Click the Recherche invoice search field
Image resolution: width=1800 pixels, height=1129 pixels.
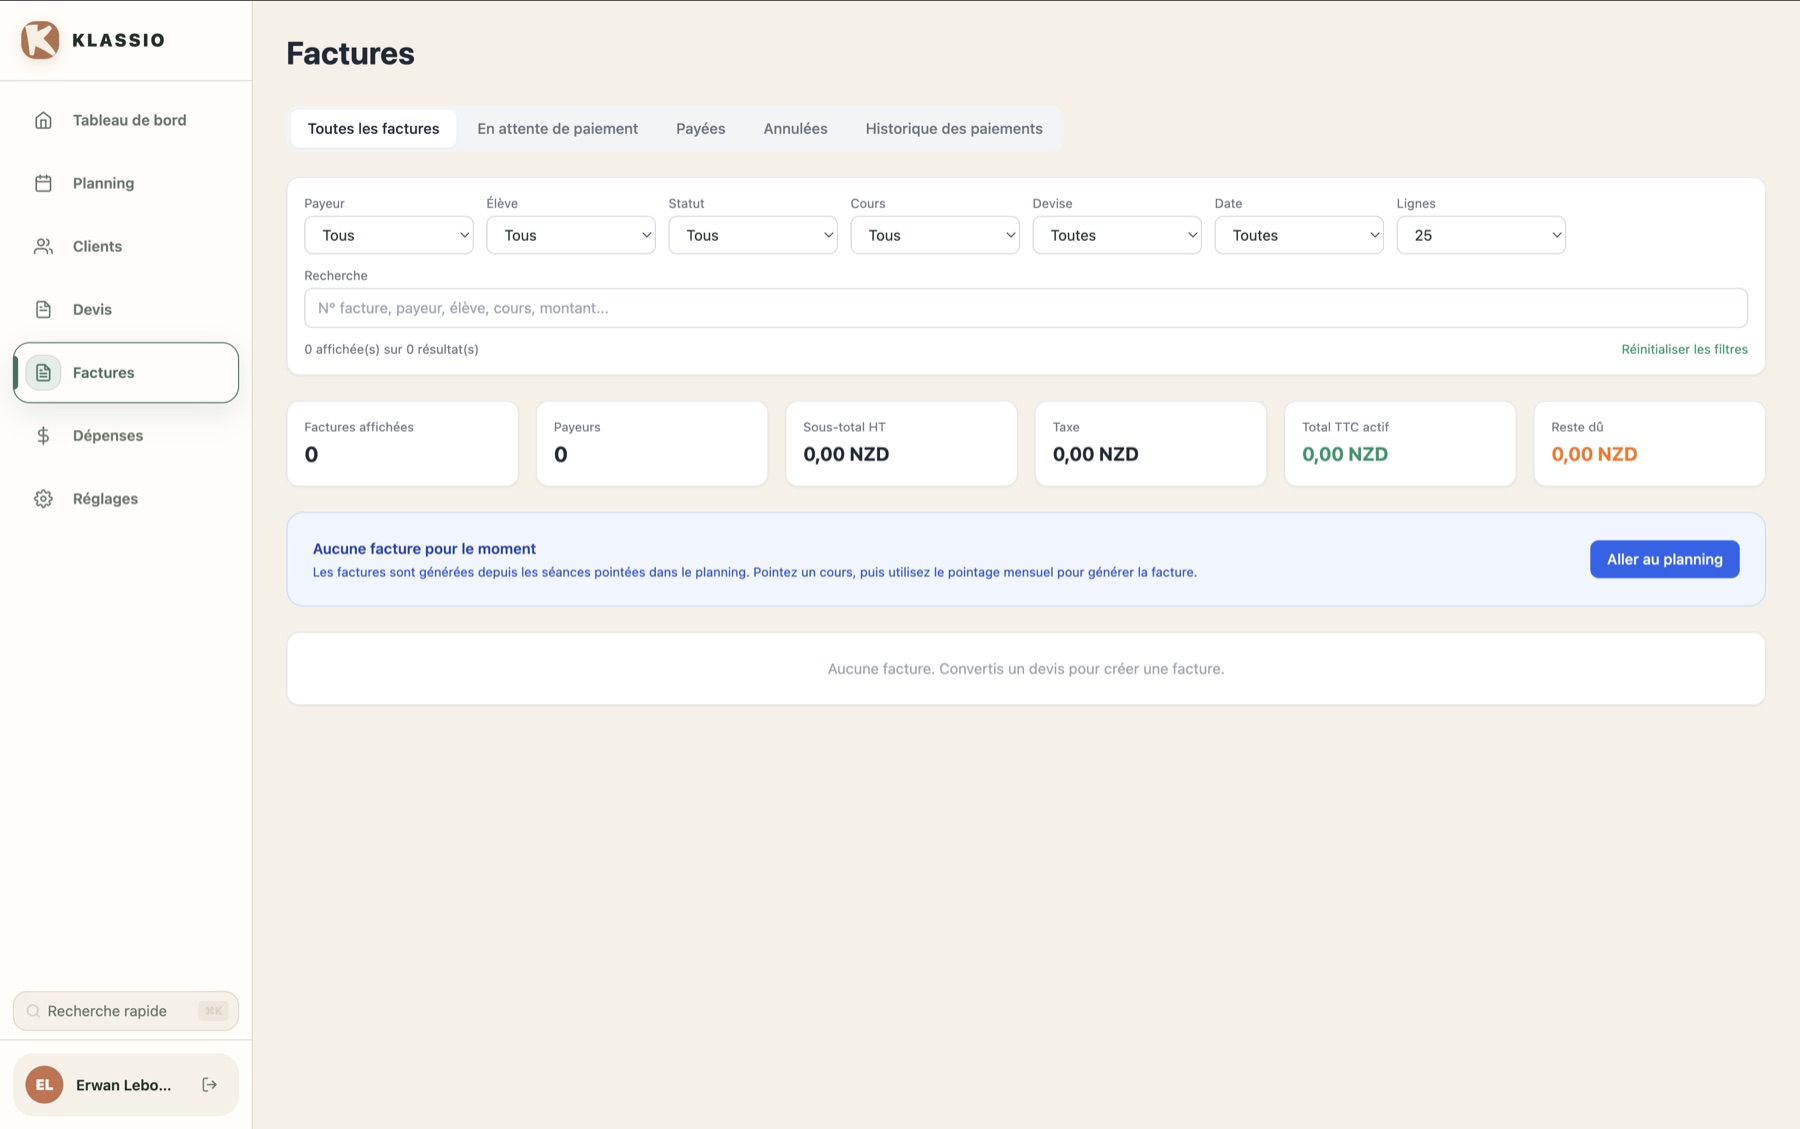1025,308
